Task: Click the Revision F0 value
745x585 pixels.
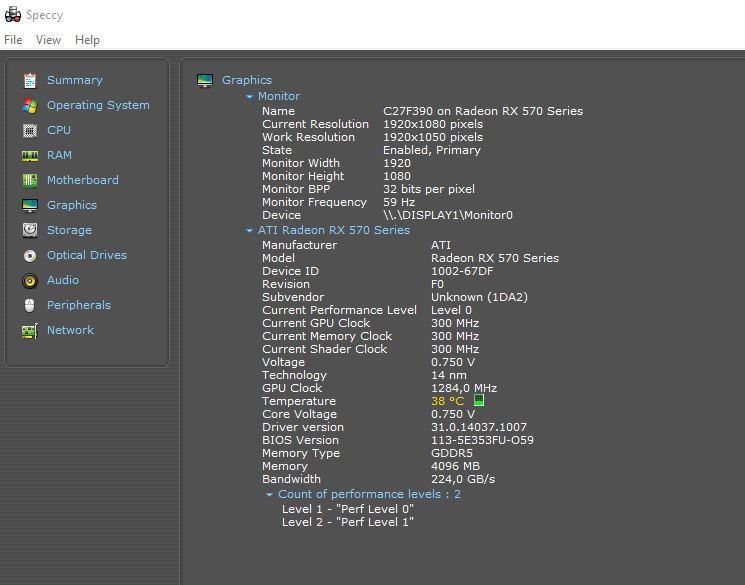Action: (x=437, y=284)
